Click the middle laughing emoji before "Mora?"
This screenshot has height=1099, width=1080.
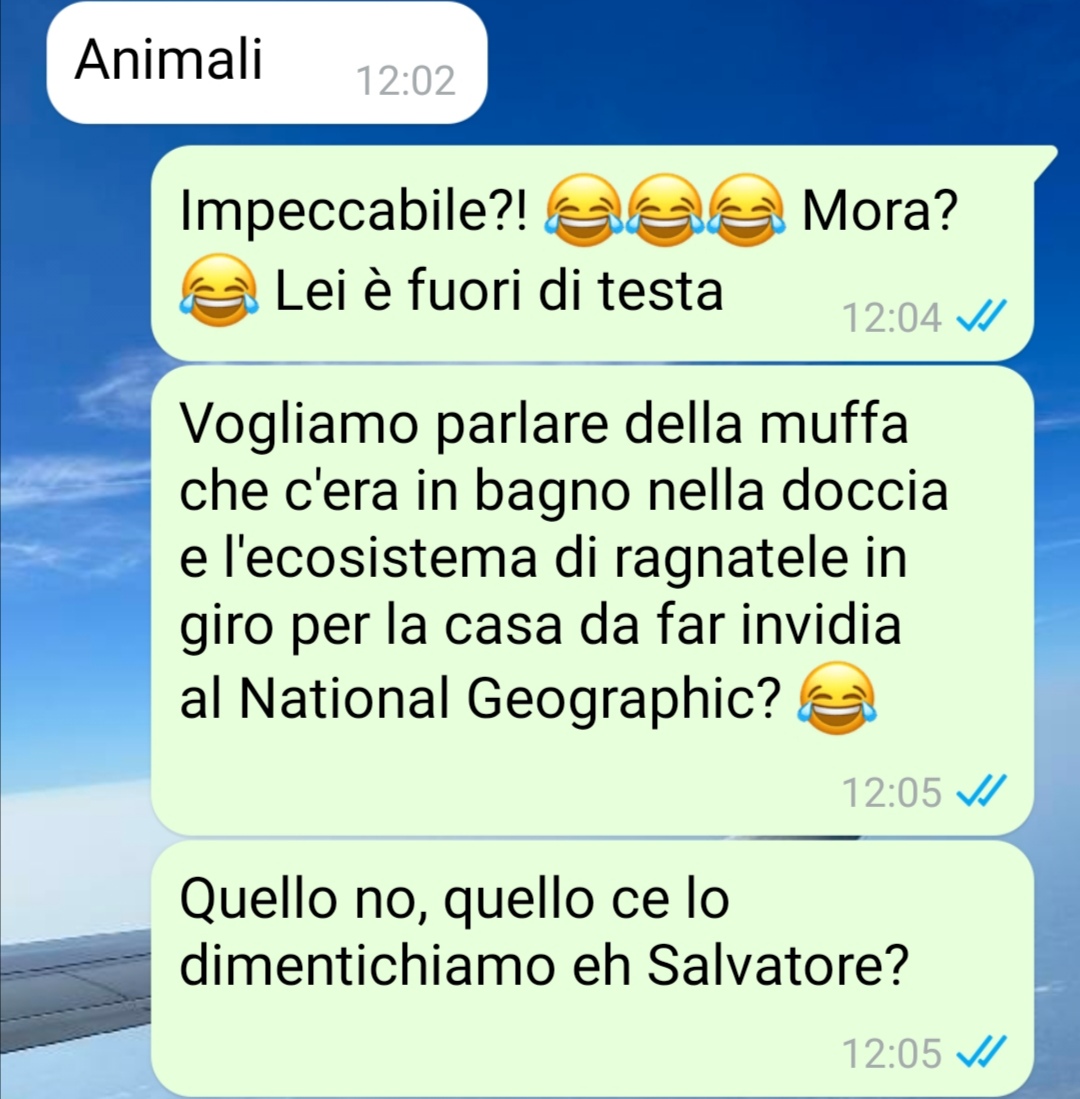[665, 210]
